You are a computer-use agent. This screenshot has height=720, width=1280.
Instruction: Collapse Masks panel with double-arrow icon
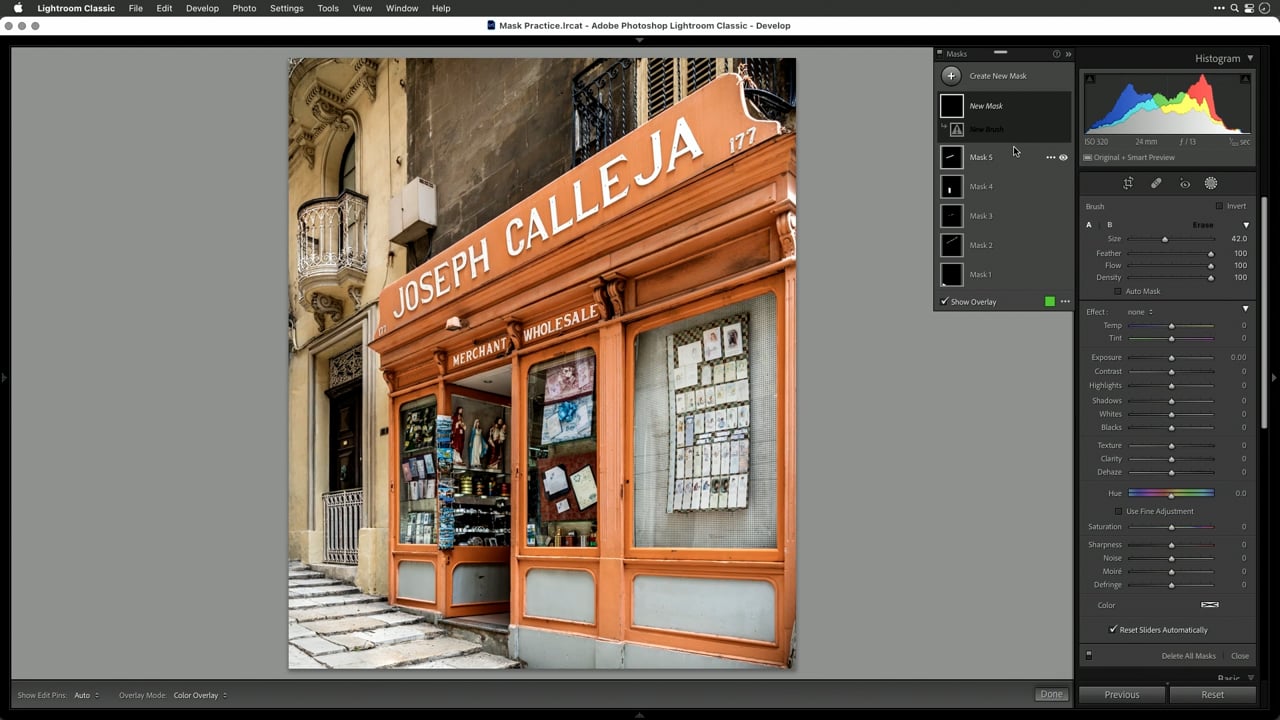[x=1068, y=54]
